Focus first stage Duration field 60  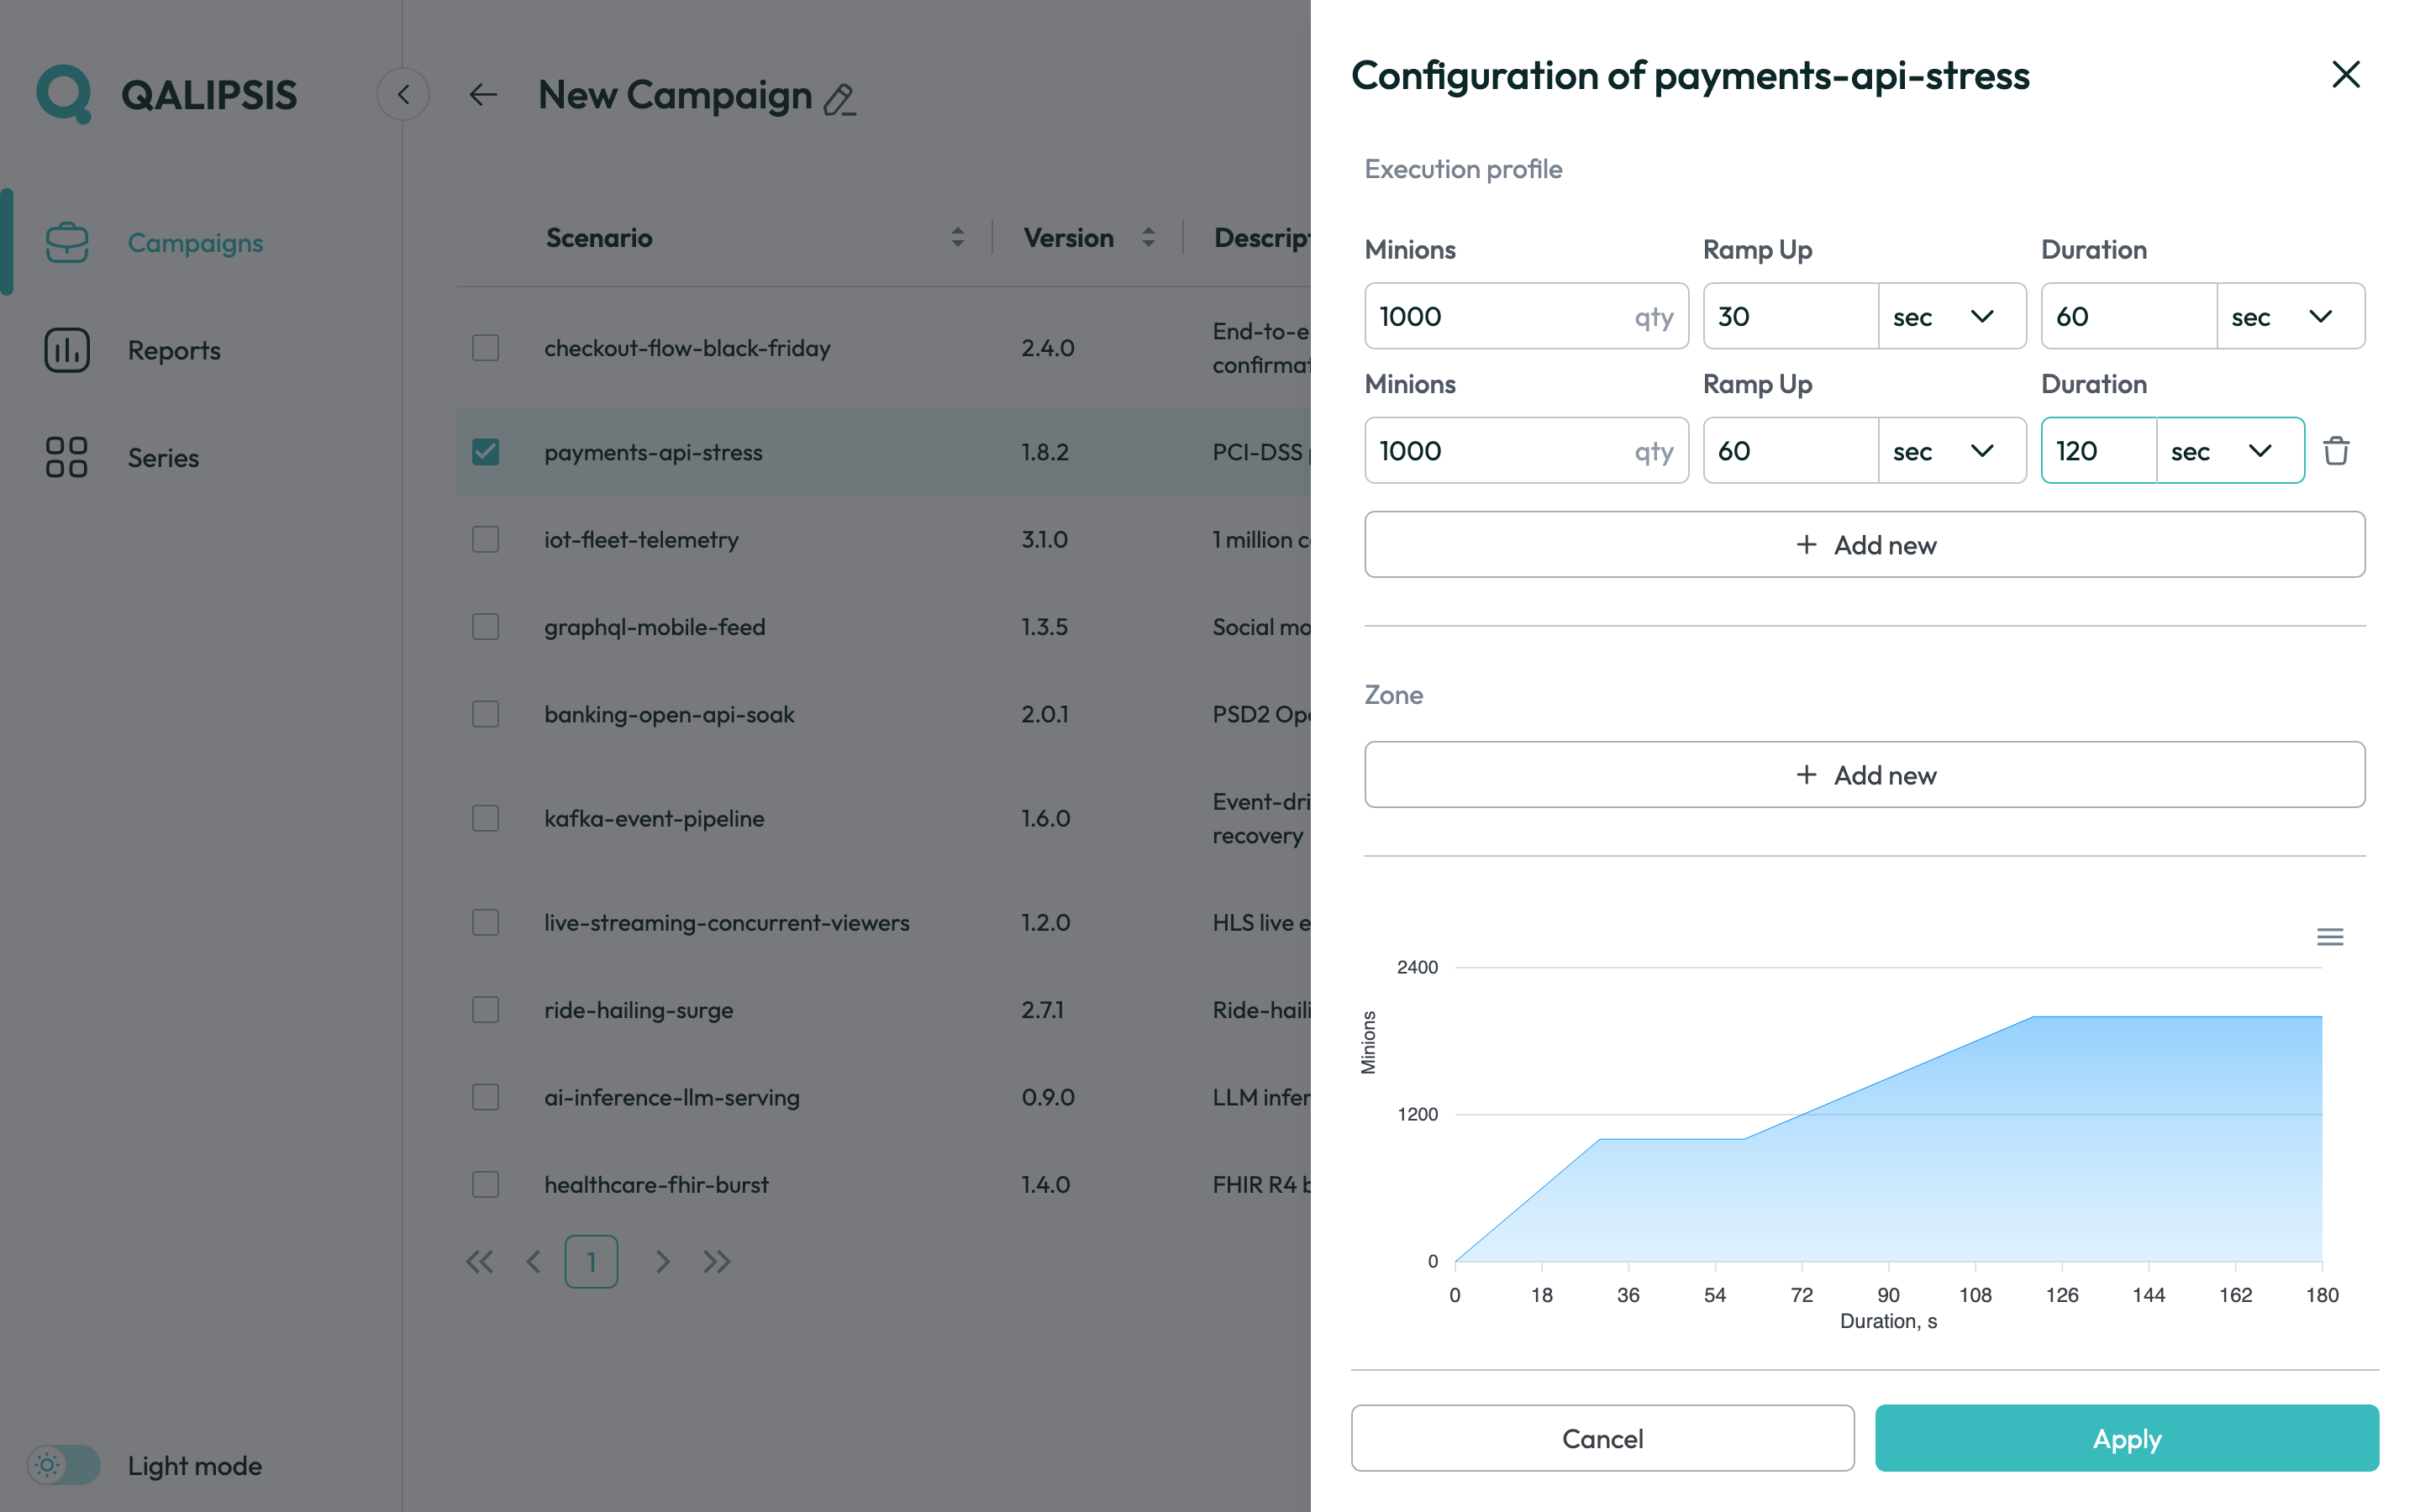2128,316
